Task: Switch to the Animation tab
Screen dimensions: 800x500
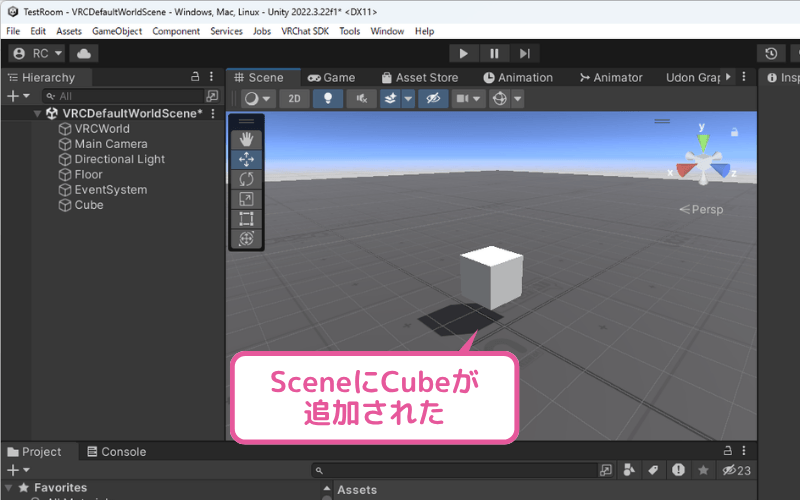Action: tap(518, 78)
